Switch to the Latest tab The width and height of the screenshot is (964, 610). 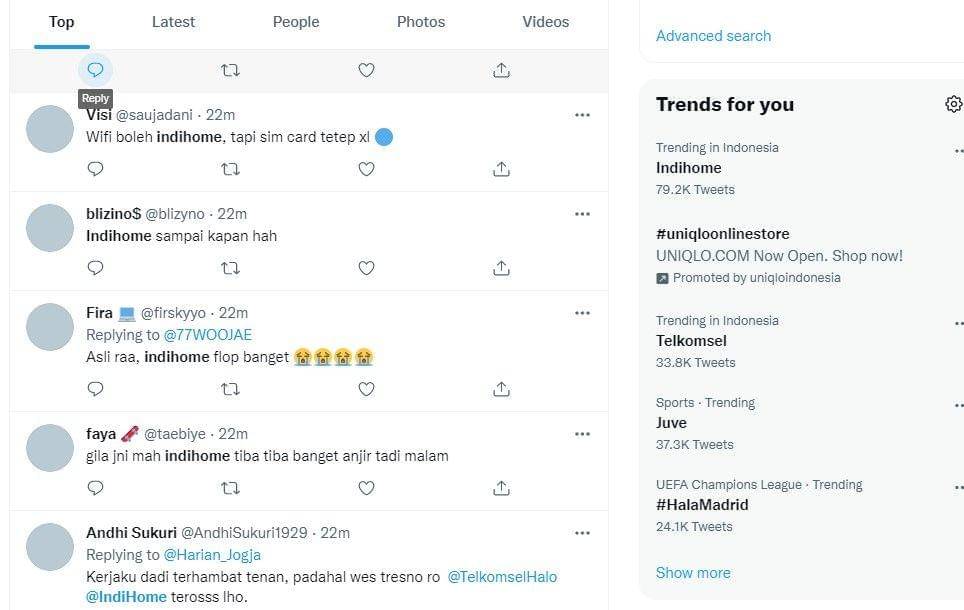click(173, 22)
